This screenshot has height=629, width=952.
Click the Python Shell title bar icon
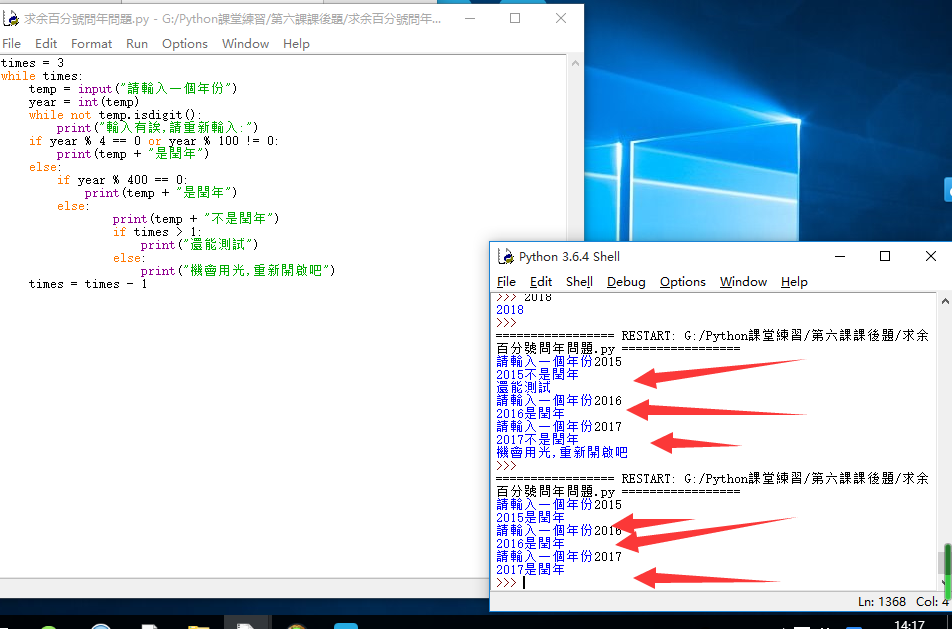point(506,257)
